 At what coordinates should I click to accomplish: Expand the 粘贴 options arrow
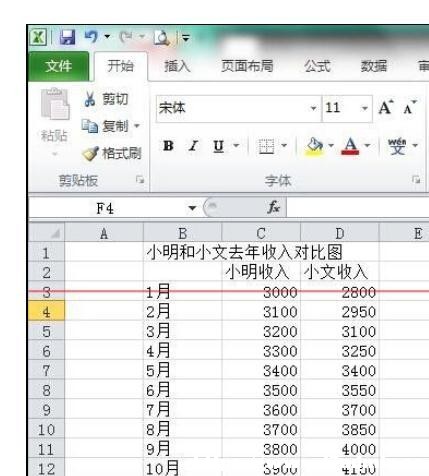click(x=54, y=154)
